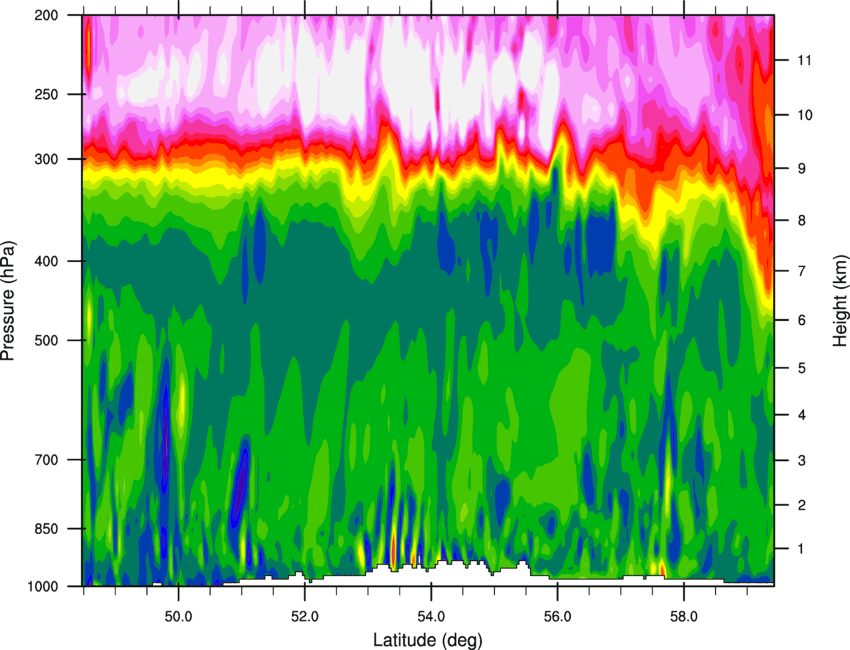Click the 5 km height label

[802, 368]
